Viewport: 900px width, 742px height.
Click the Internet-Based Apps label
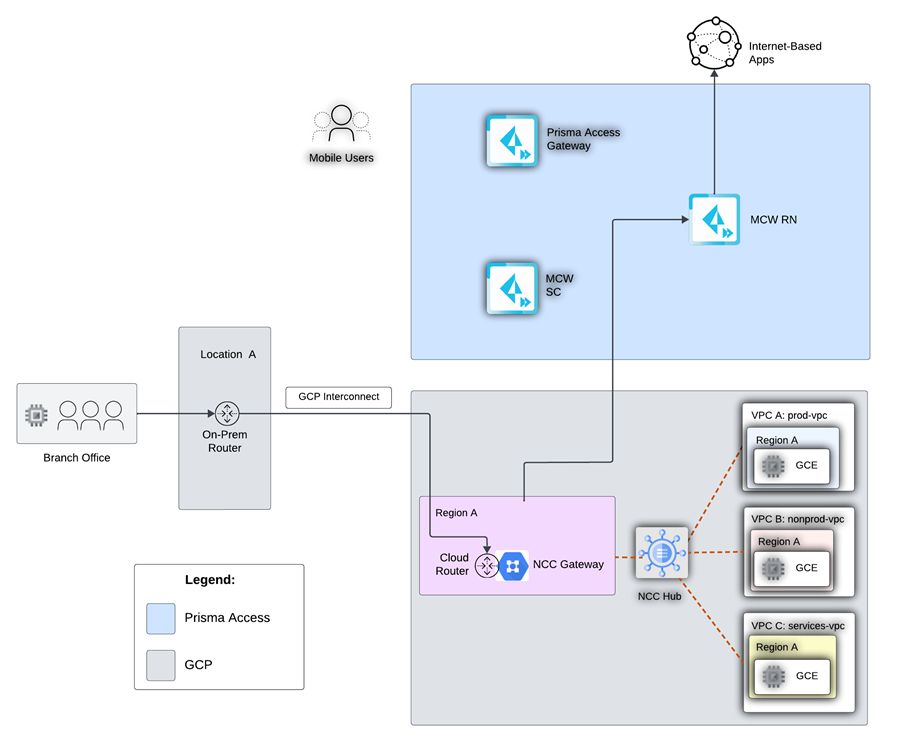785,53
